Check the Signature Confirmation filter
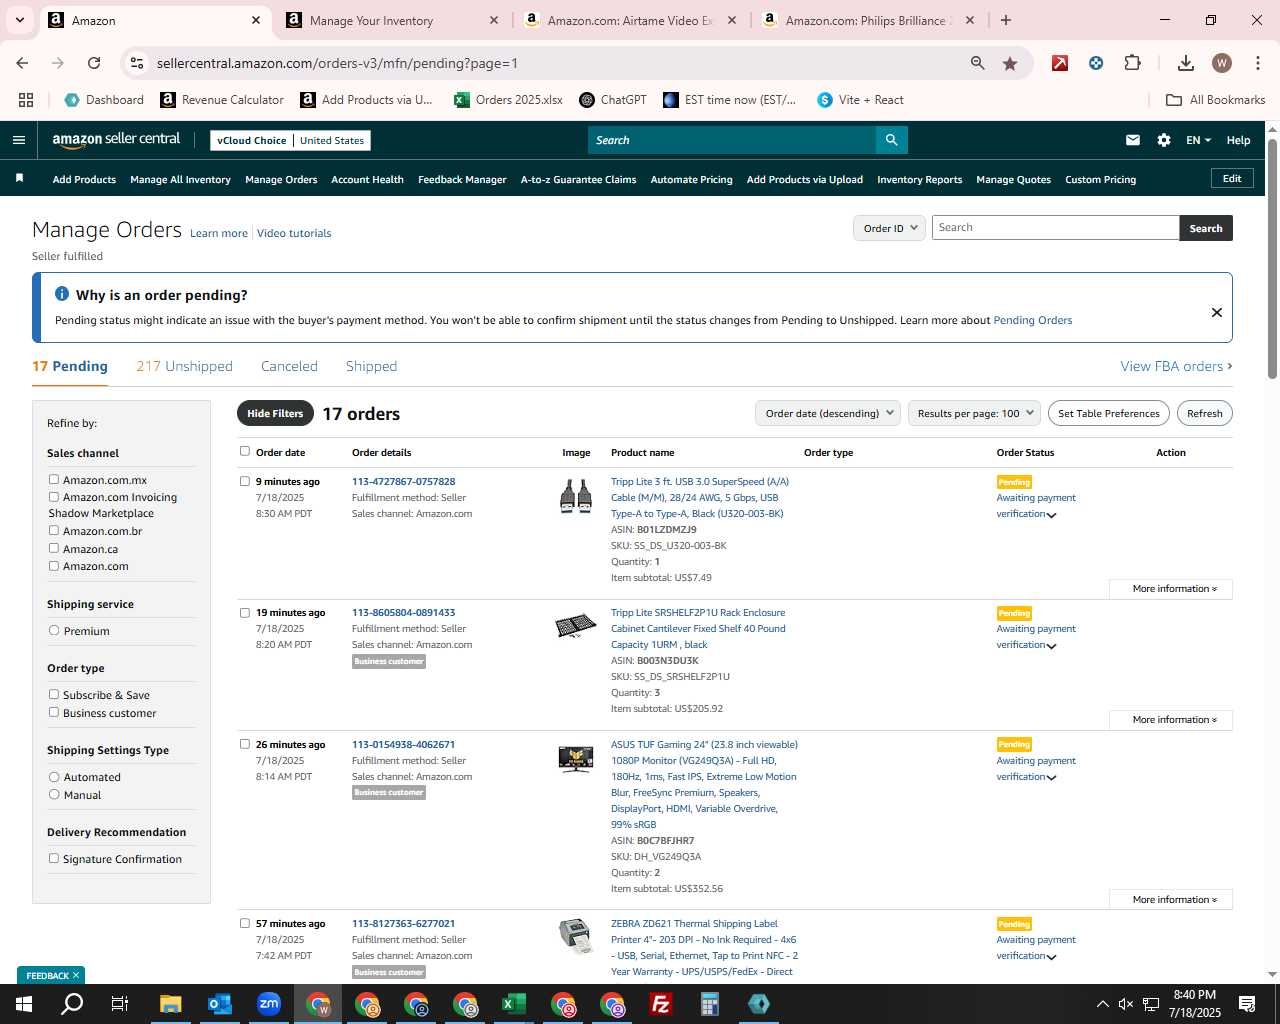 [x=54, y=858]
